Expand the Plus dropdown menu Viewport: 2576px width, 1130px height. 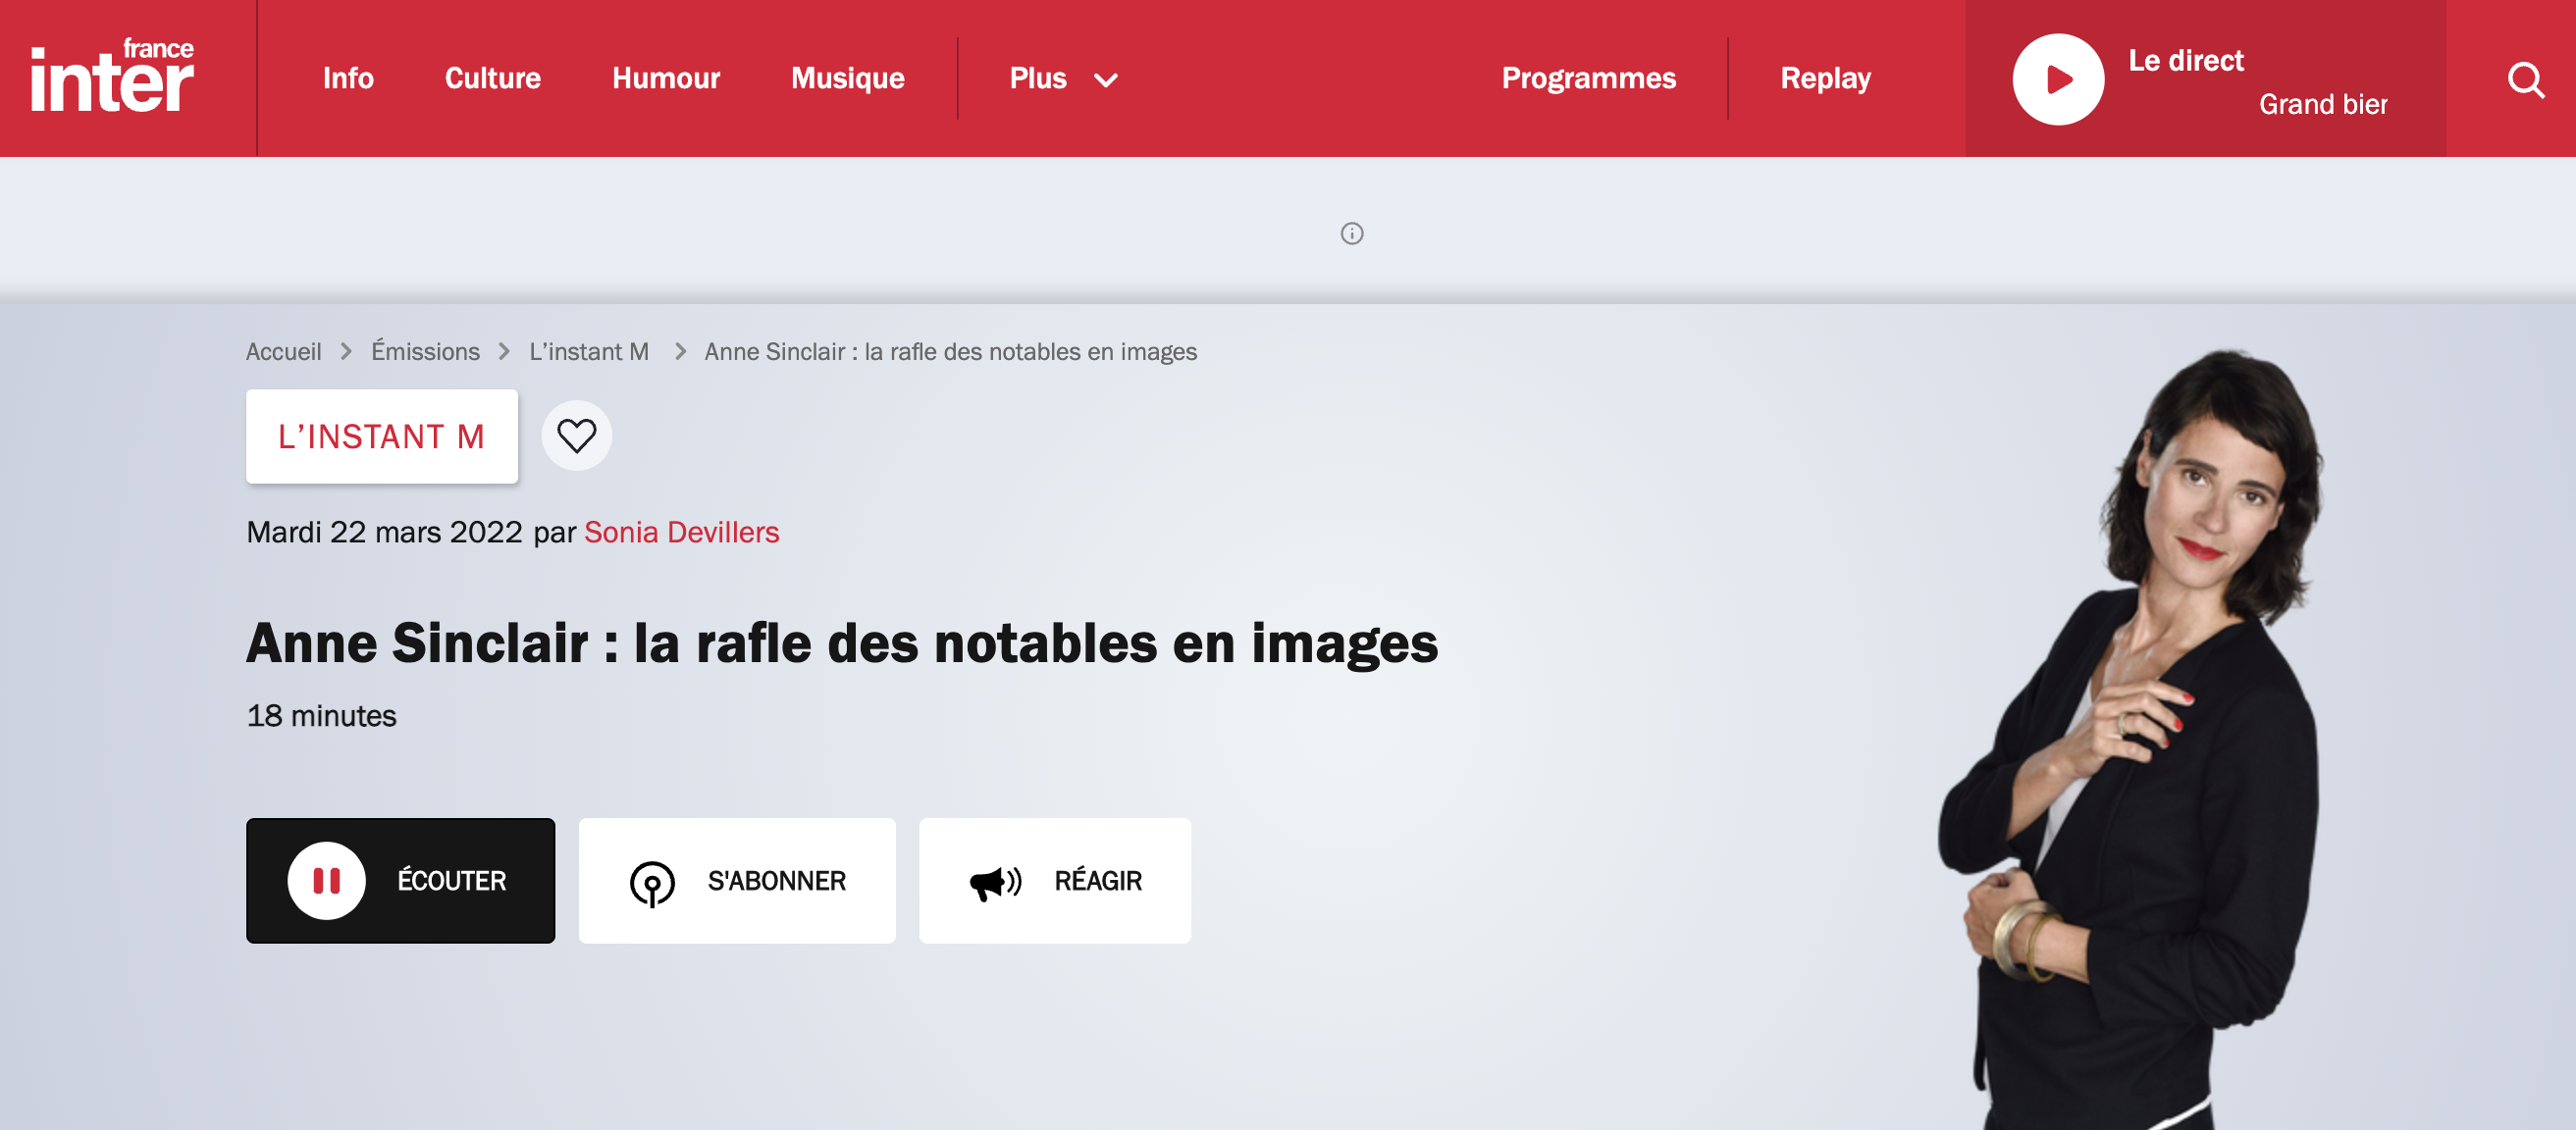[x=1063, y=78]
